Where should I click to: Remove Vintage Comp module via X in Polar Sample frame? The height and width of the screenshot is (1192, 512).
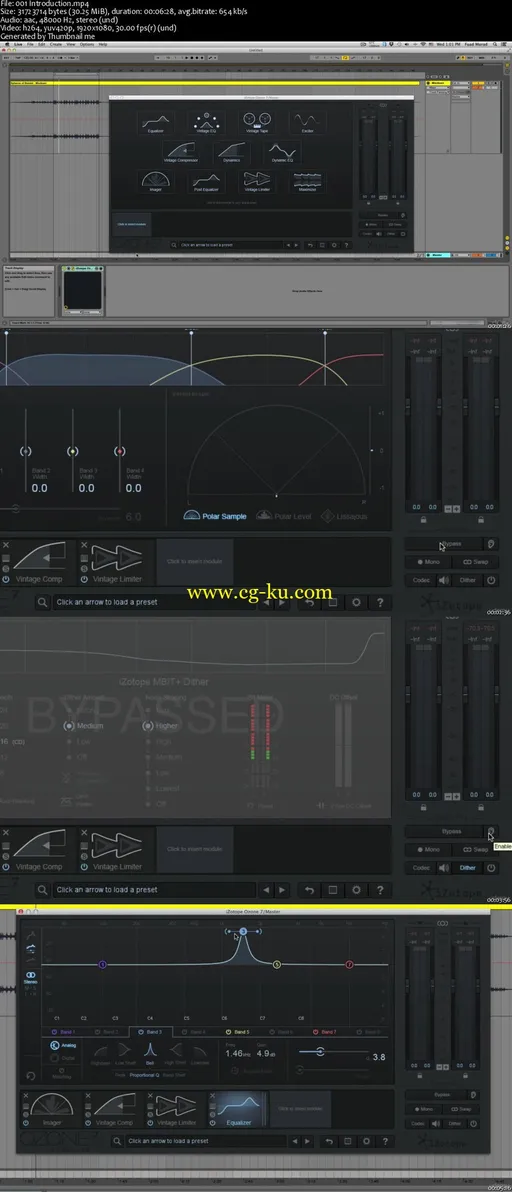[5, 545]
